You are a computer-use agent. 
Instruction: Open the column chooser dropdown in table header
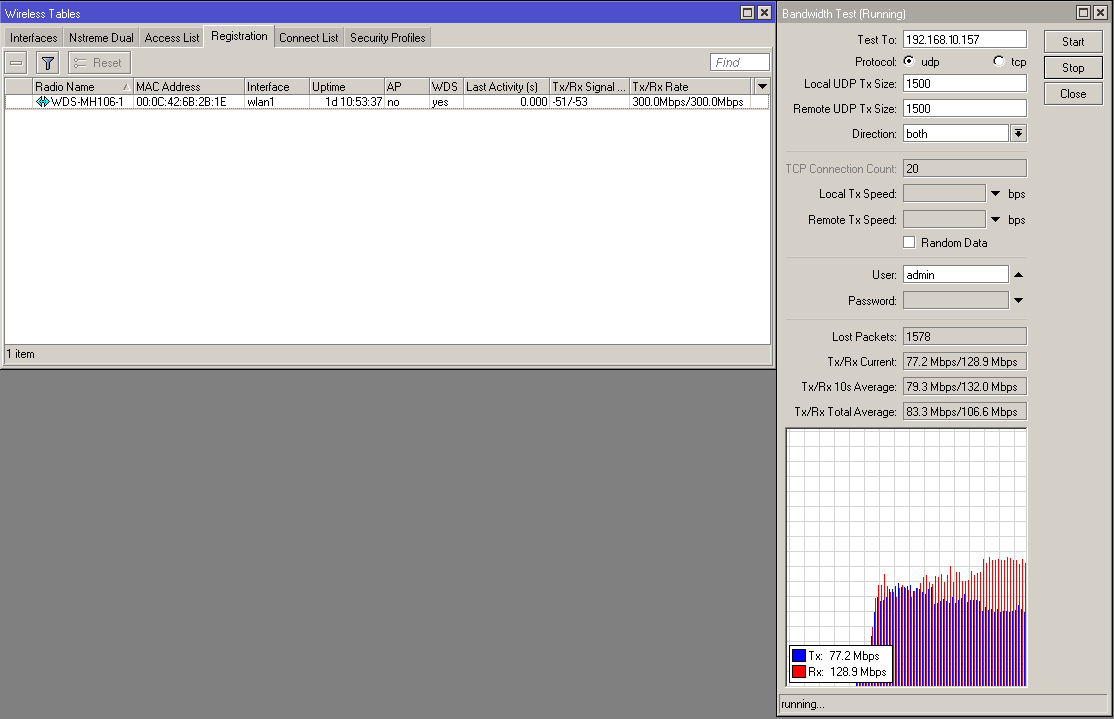[x=762, y=87]
